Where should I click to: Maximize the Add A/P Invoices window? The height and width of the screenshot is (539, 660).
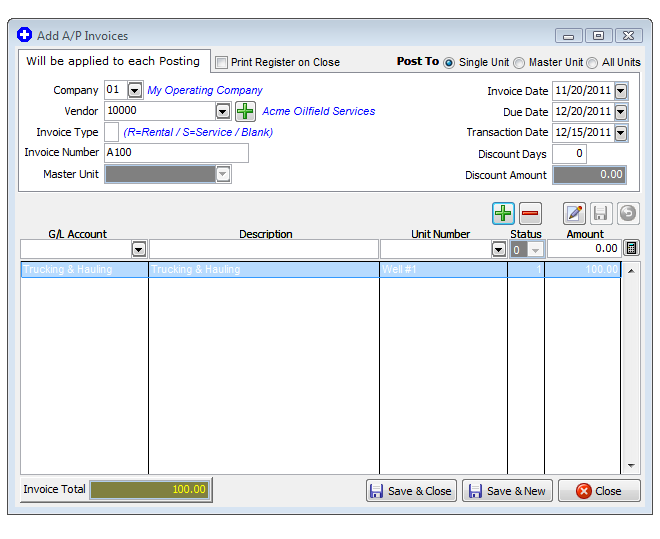(x=598, y=36)
